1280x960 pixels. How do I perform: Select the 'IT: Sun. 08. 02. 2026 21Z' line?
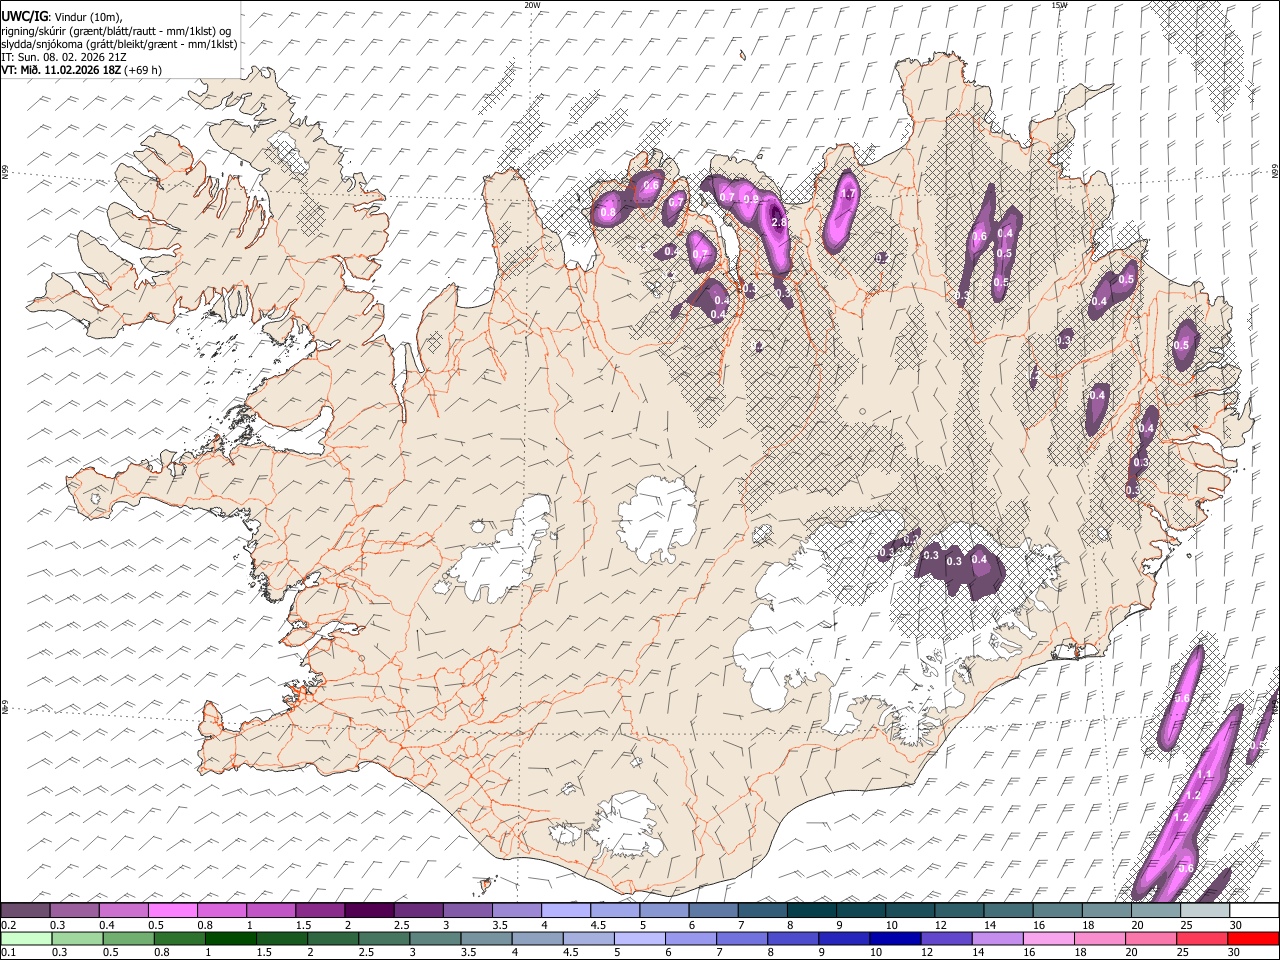tap(62, 57)
